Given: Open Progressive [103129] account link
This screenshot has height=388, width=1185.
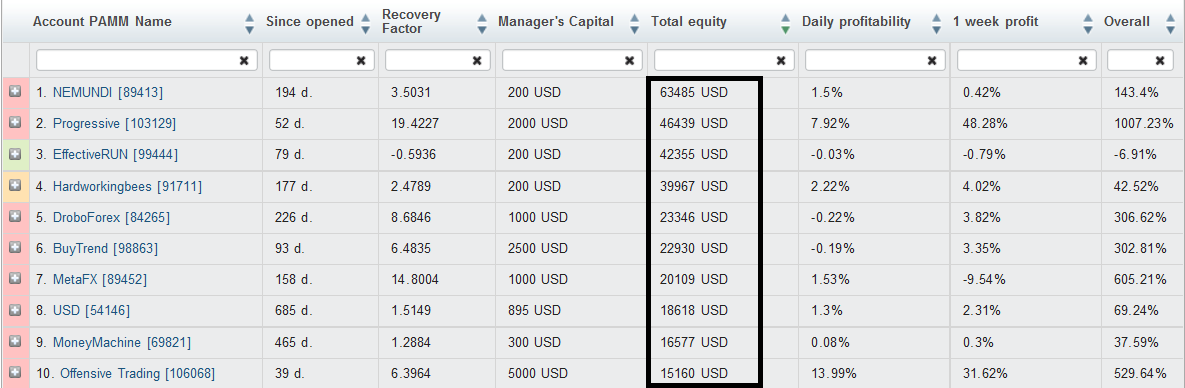Looking at the screenshot, I should click(x=114, y=123).
